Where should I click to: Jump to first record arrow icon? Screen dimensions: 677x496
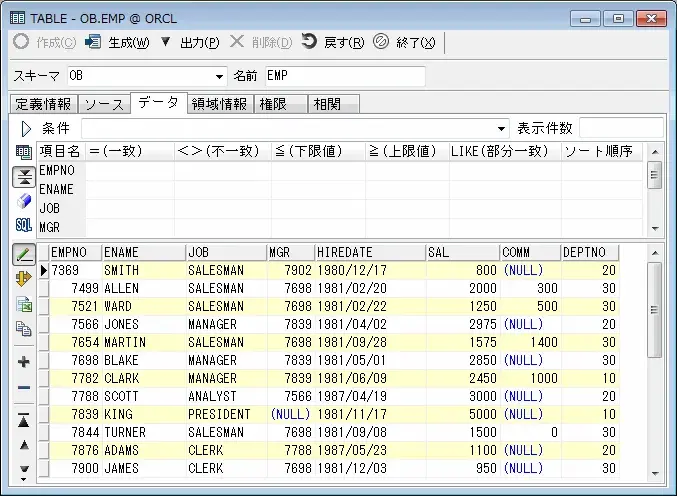[x=24, y=420]
